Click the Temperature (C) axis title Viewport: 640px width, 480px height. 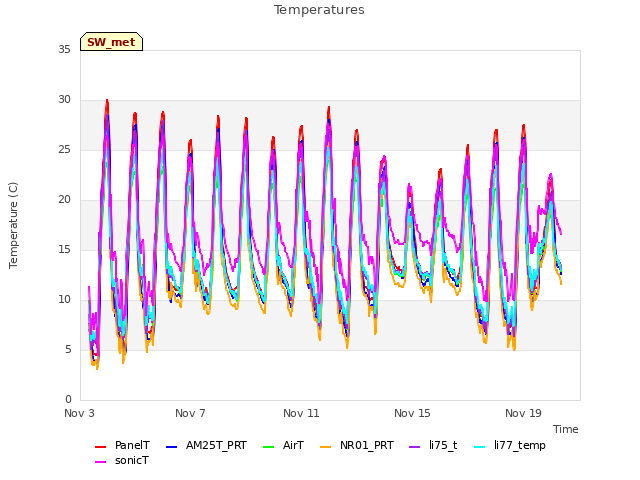coord(13,225)
